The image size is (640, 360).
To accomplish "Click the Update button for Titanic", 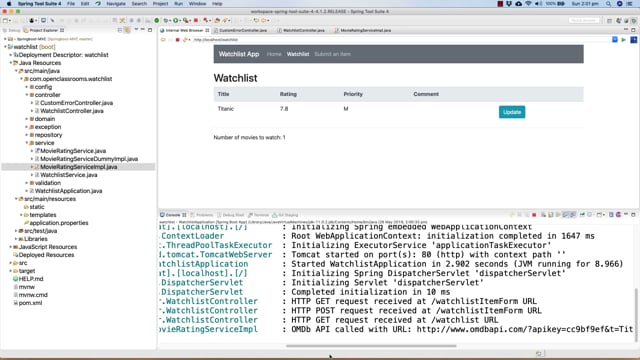I will (x=512, y=112).
